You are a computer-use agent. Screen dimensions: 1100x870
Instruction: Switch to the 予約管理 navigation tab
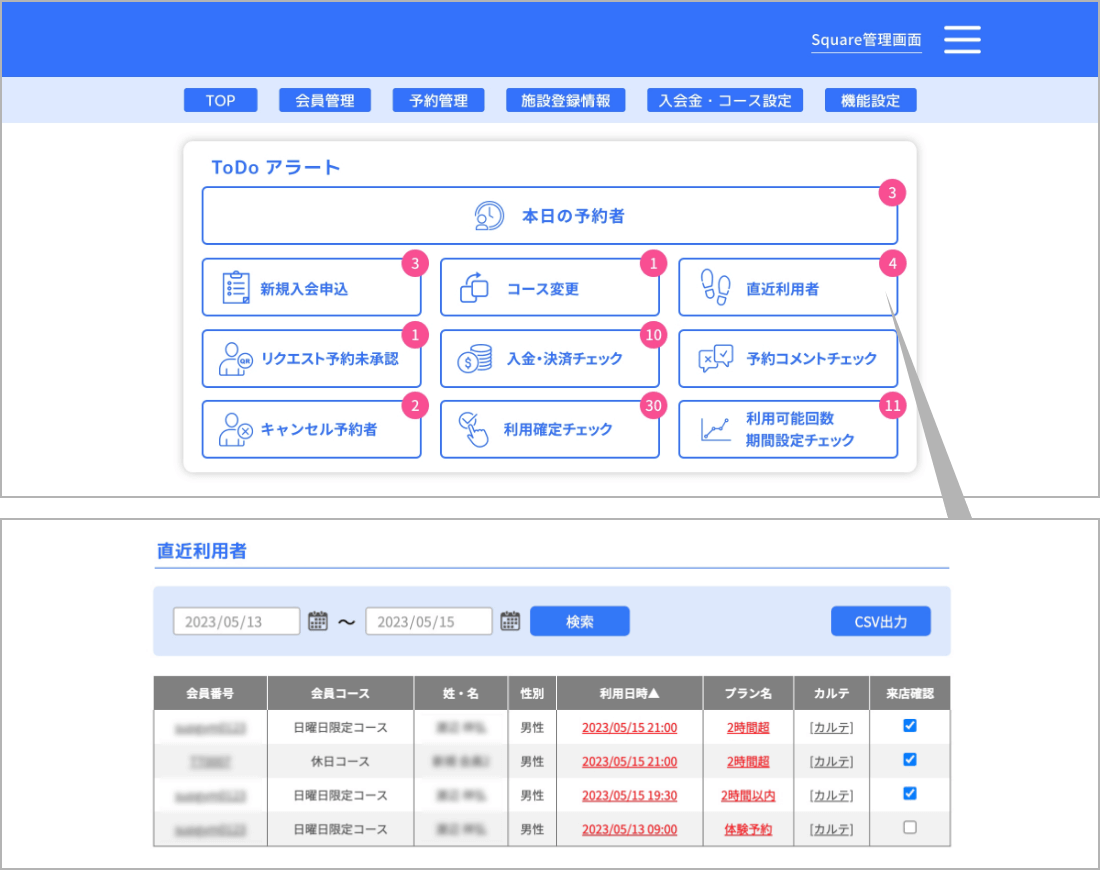tap(438, 100)
